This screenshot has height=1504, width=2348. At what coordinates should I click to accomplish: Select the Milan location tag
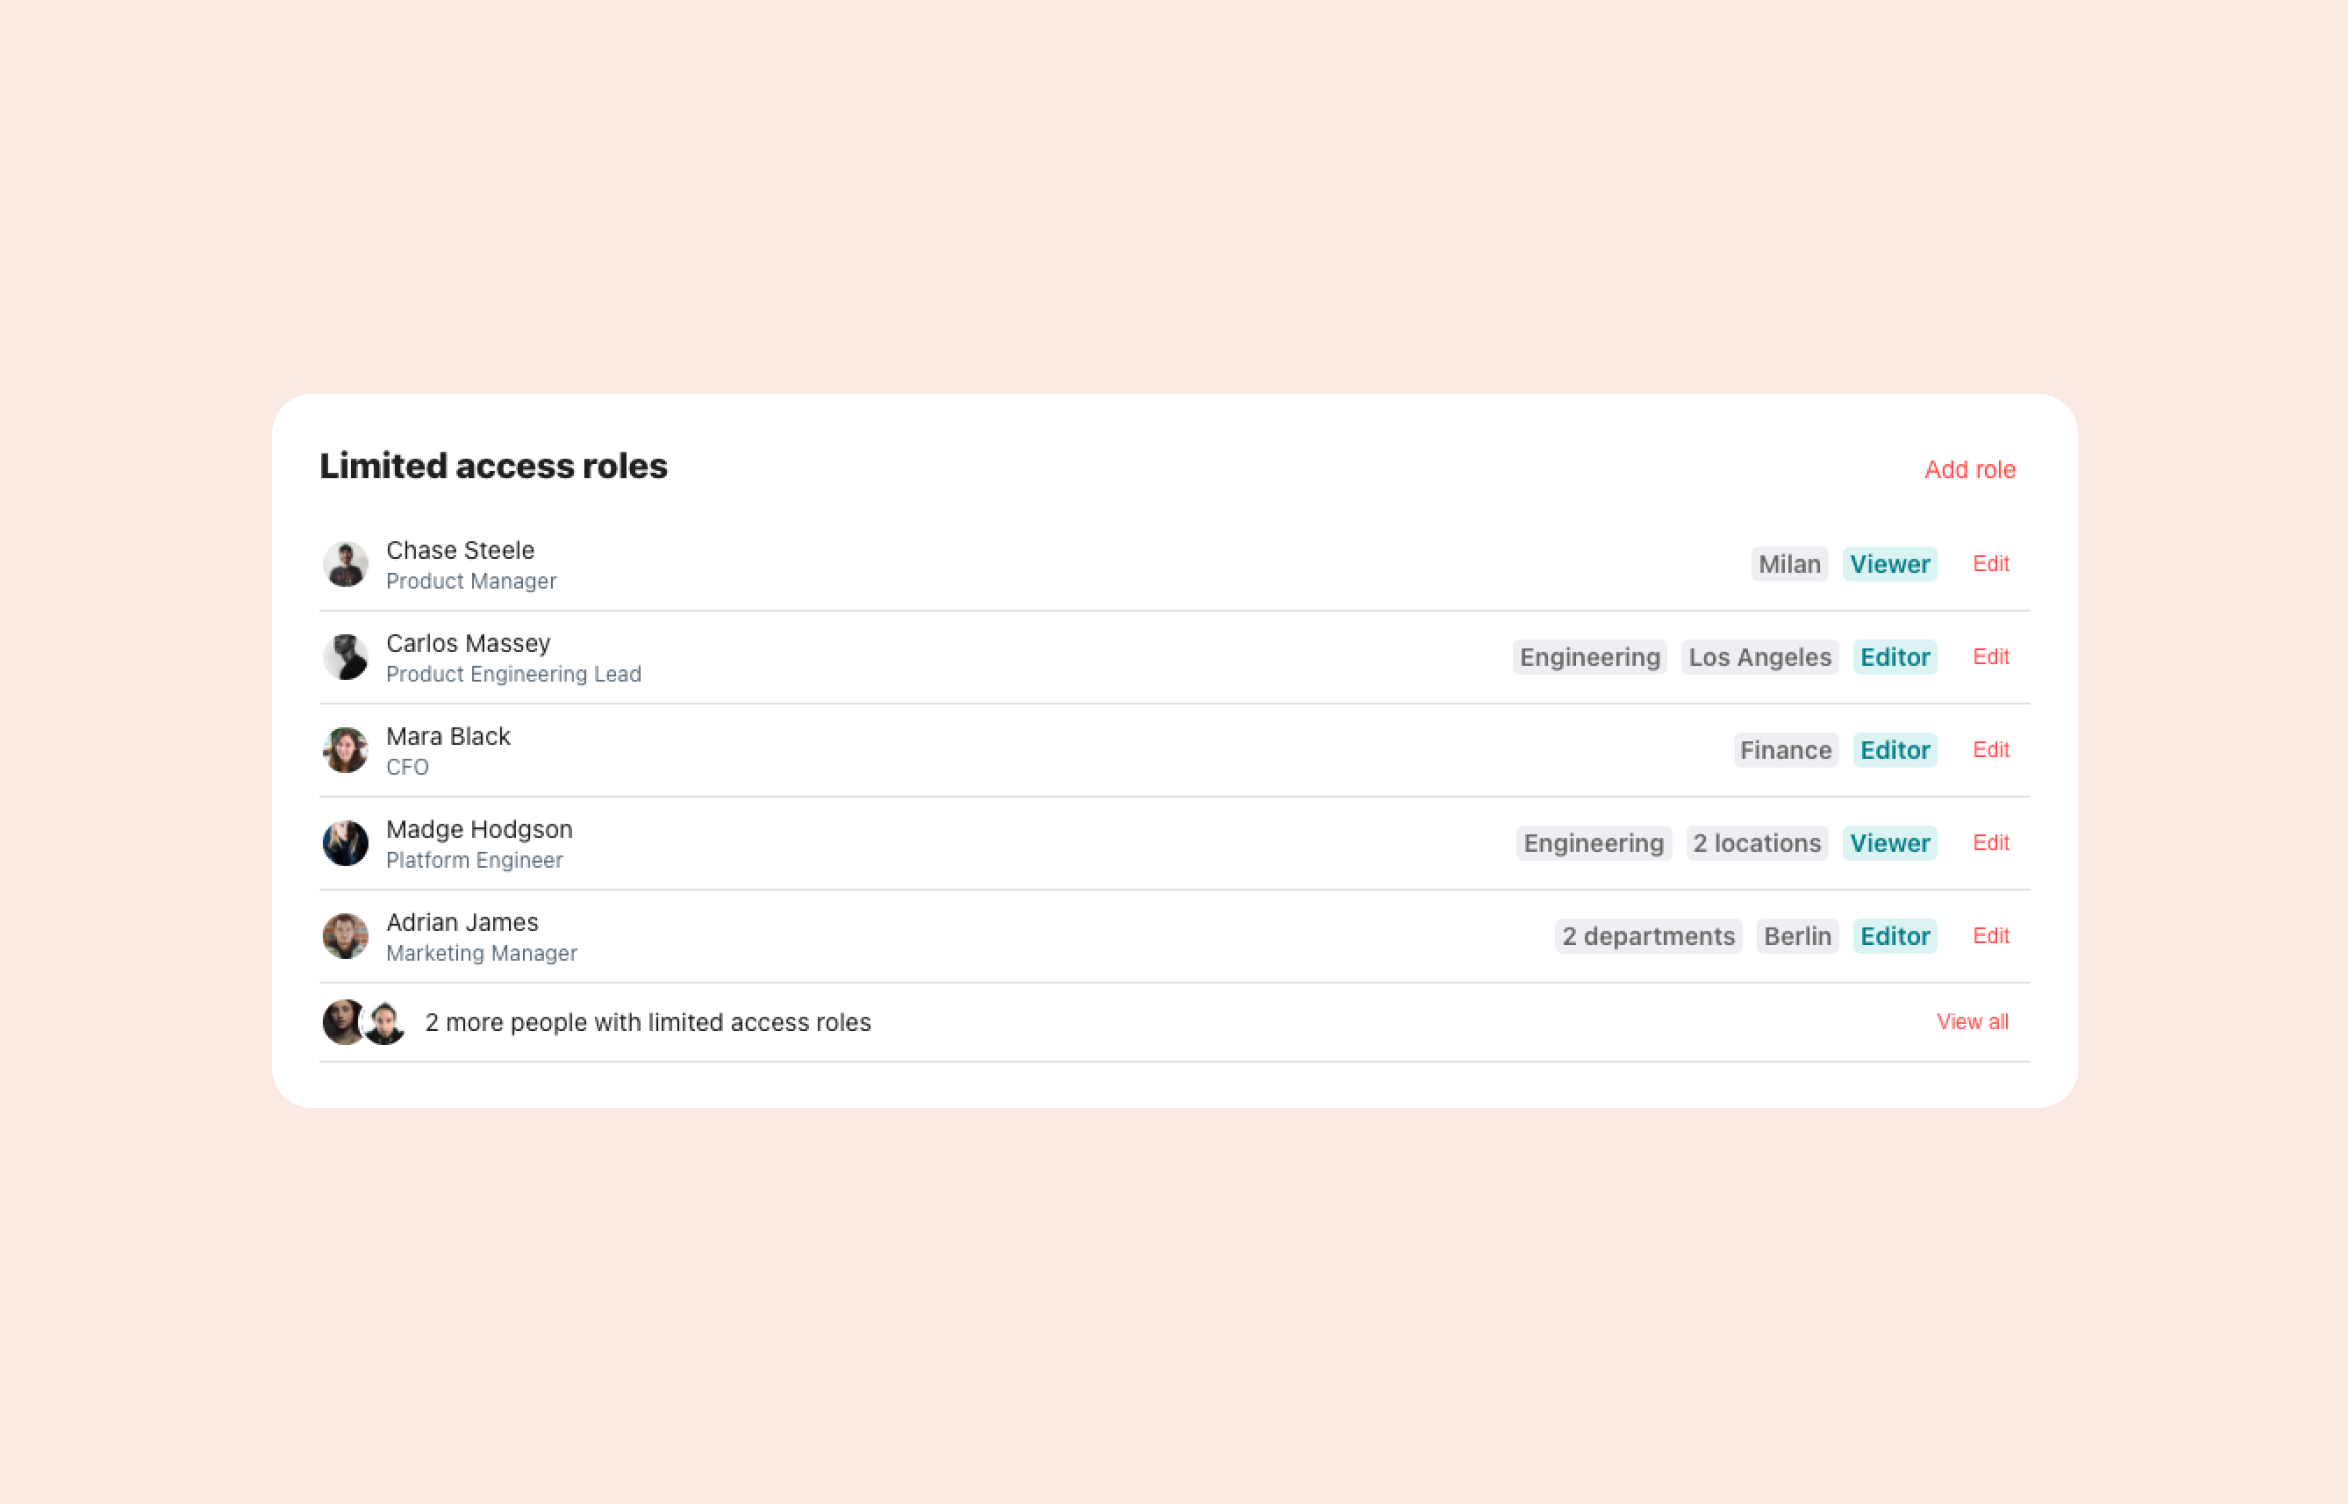click(x=1789, y=564)
